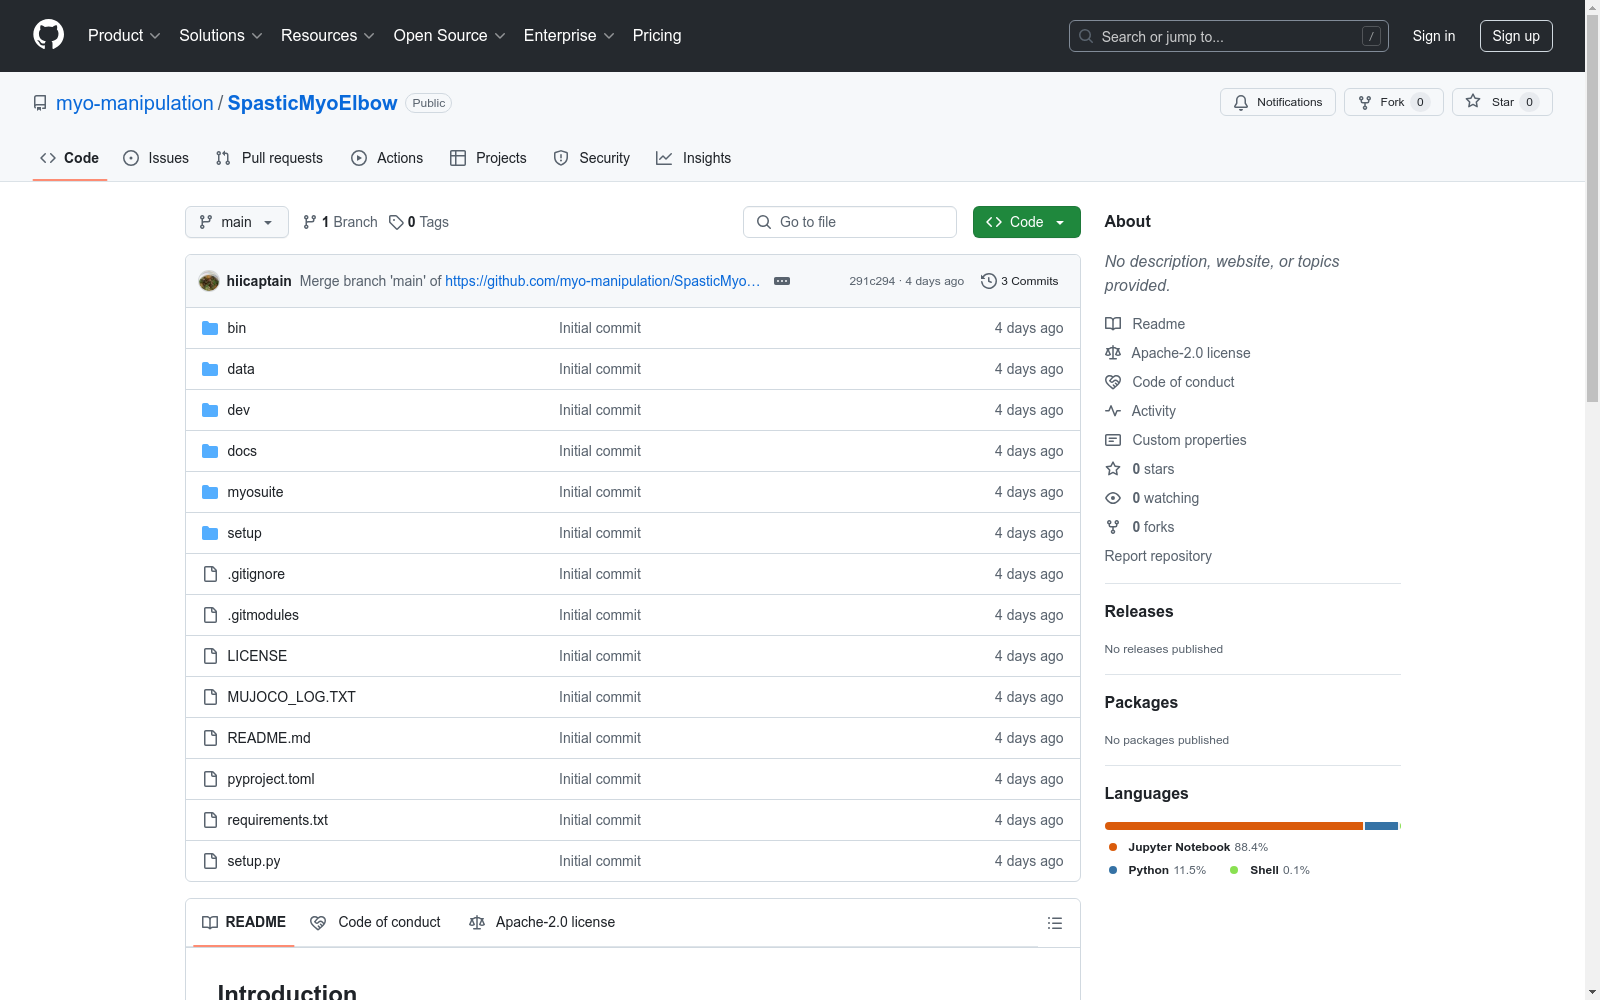The image size is (1600, 1000).
Task: Click the .gitmodules file icon
Action: click(210, 615)
